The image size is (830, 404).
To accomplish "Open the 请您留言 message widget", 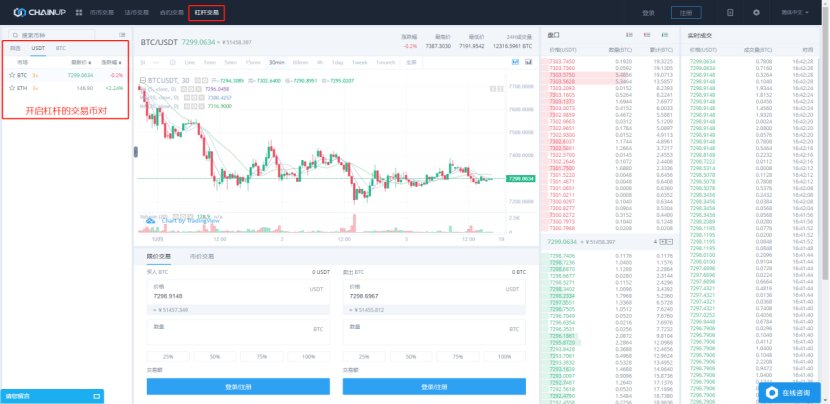I will pyautogui.click(x=52, y=396).
